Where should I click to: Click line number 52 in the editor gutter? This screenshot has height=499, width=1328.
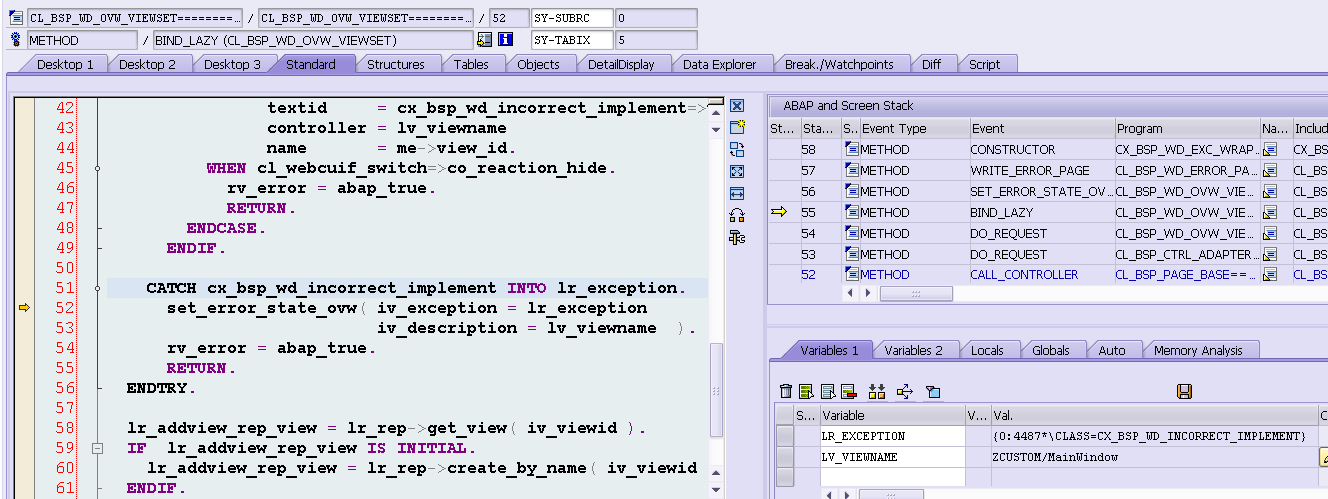65,308
